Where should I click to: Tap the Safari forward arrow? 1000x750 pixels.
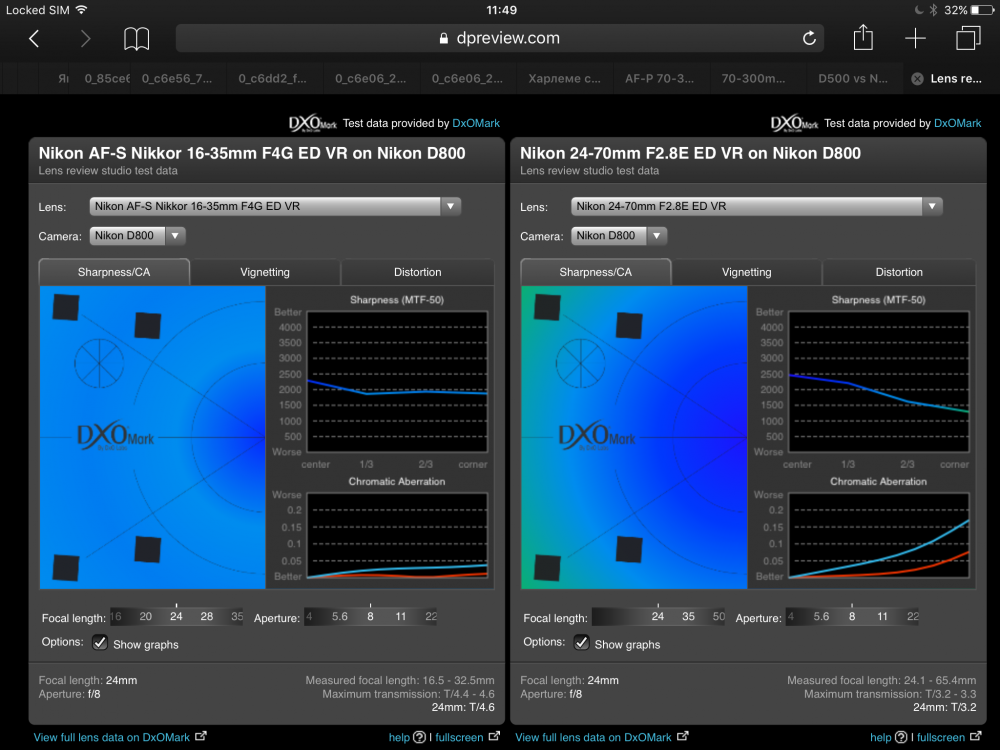click(85, 39)
